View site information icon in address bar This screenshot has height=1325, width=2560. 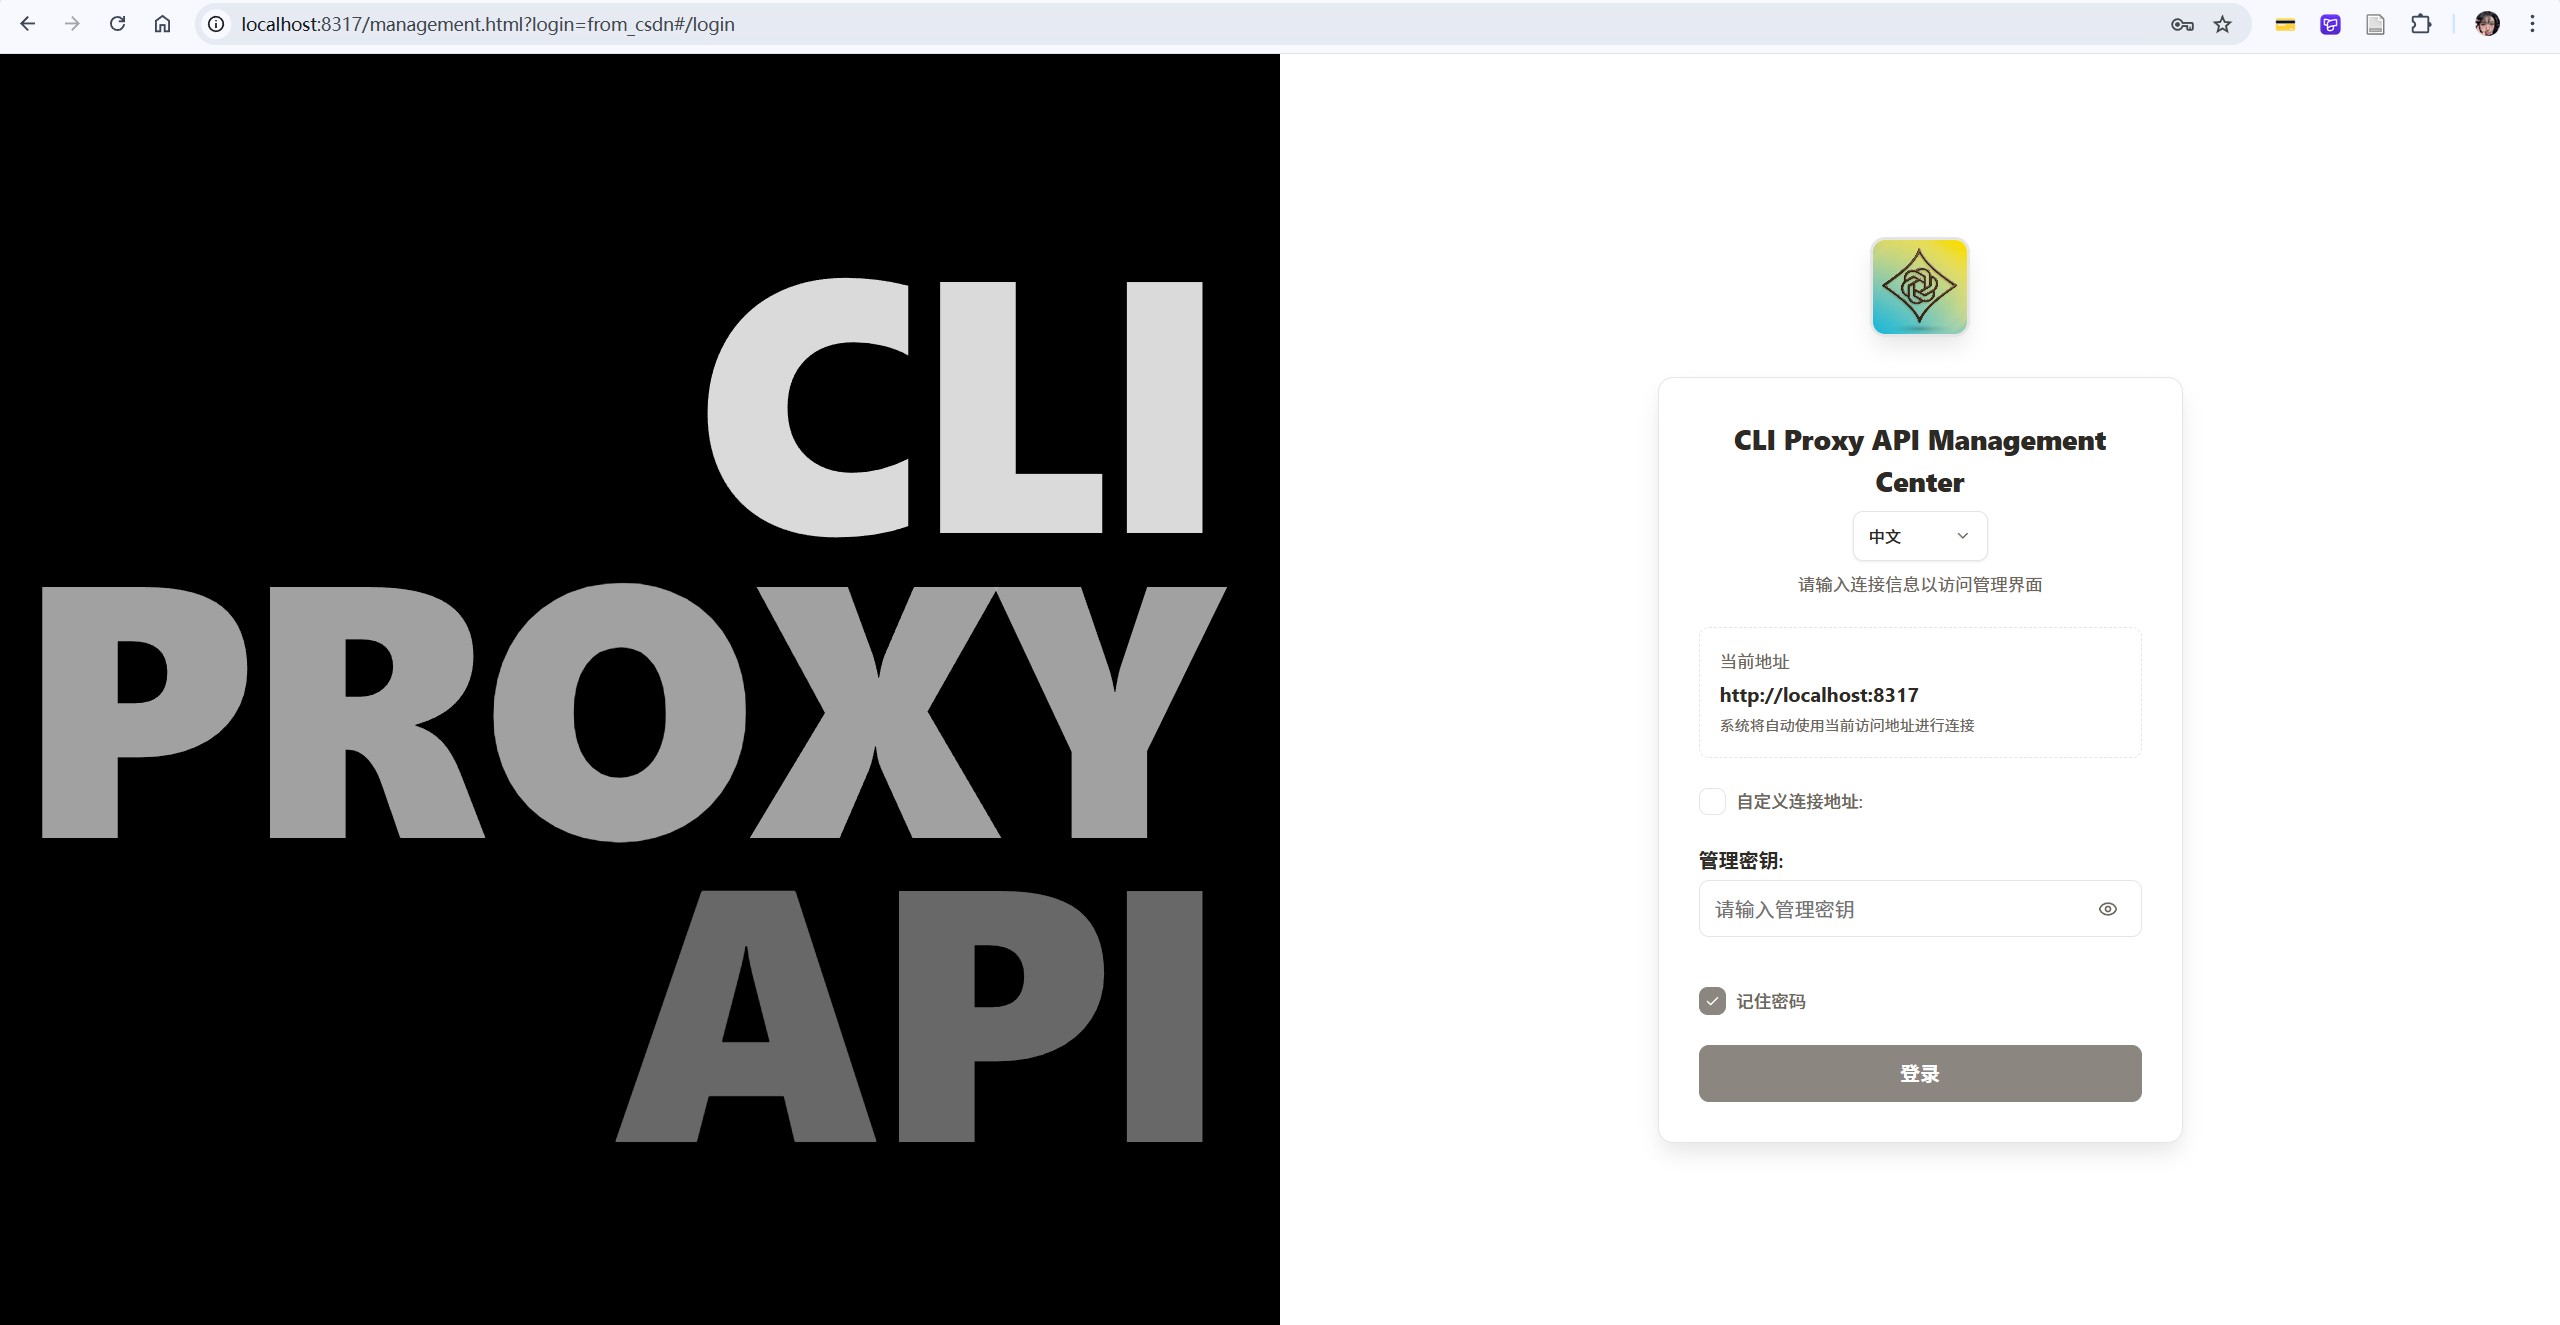click(216, 24)
